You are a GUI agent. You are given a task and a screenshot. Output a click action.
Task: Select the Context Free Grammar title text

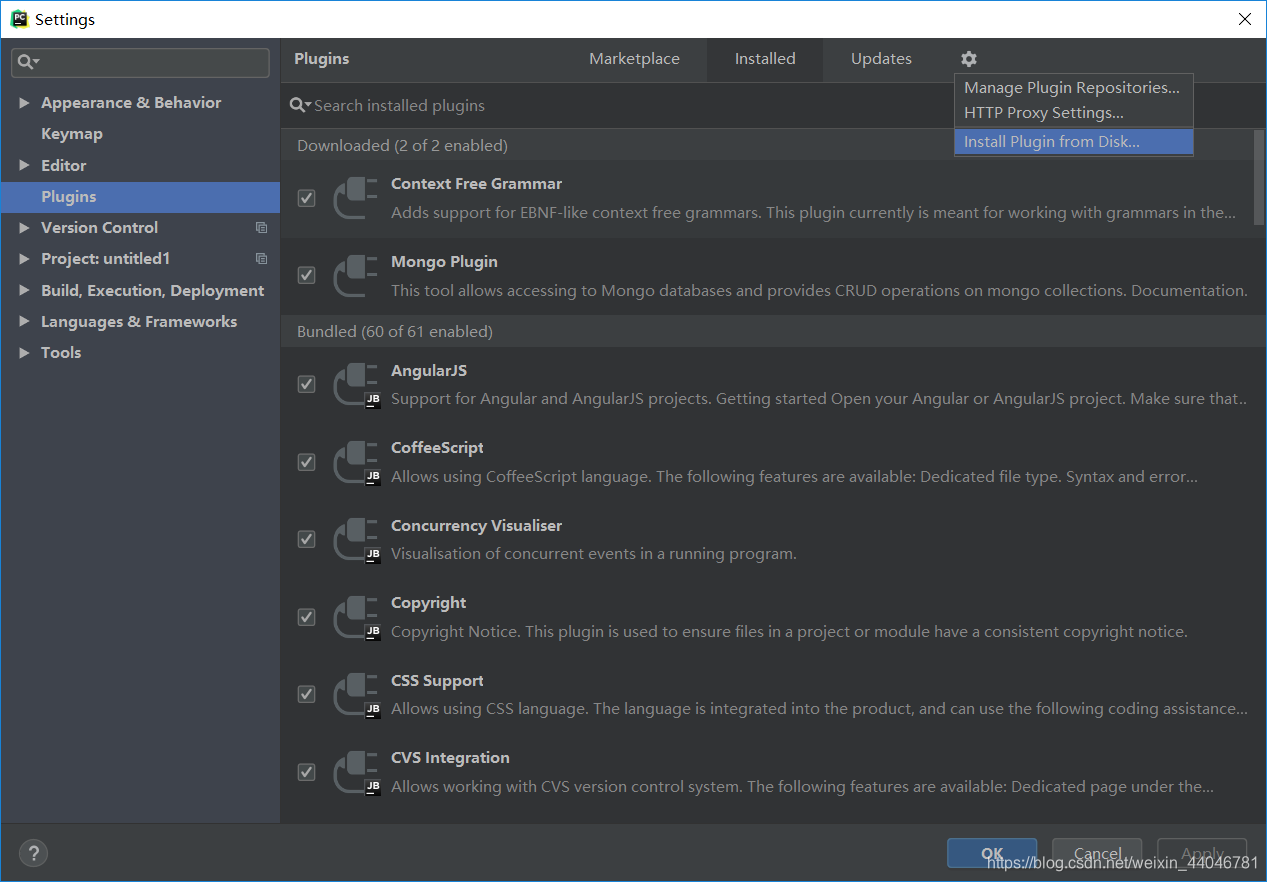pyautogui.click(x=476, y=184)
